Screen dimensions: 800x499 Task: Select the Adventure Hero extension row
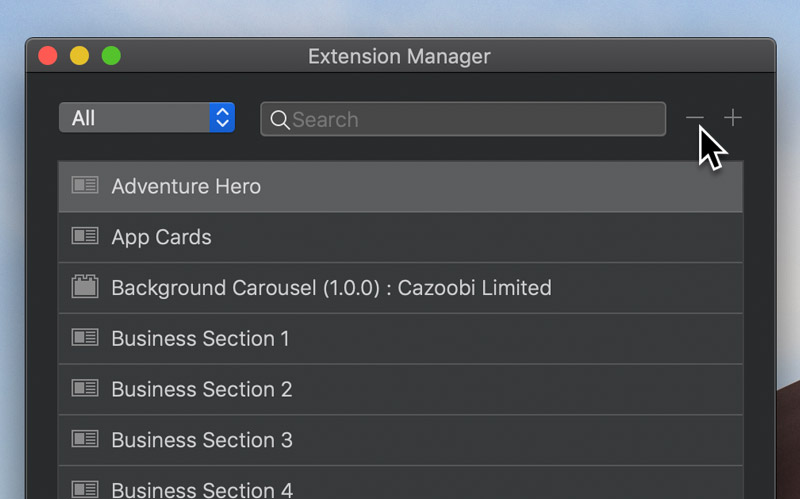[x=400, y=186]
